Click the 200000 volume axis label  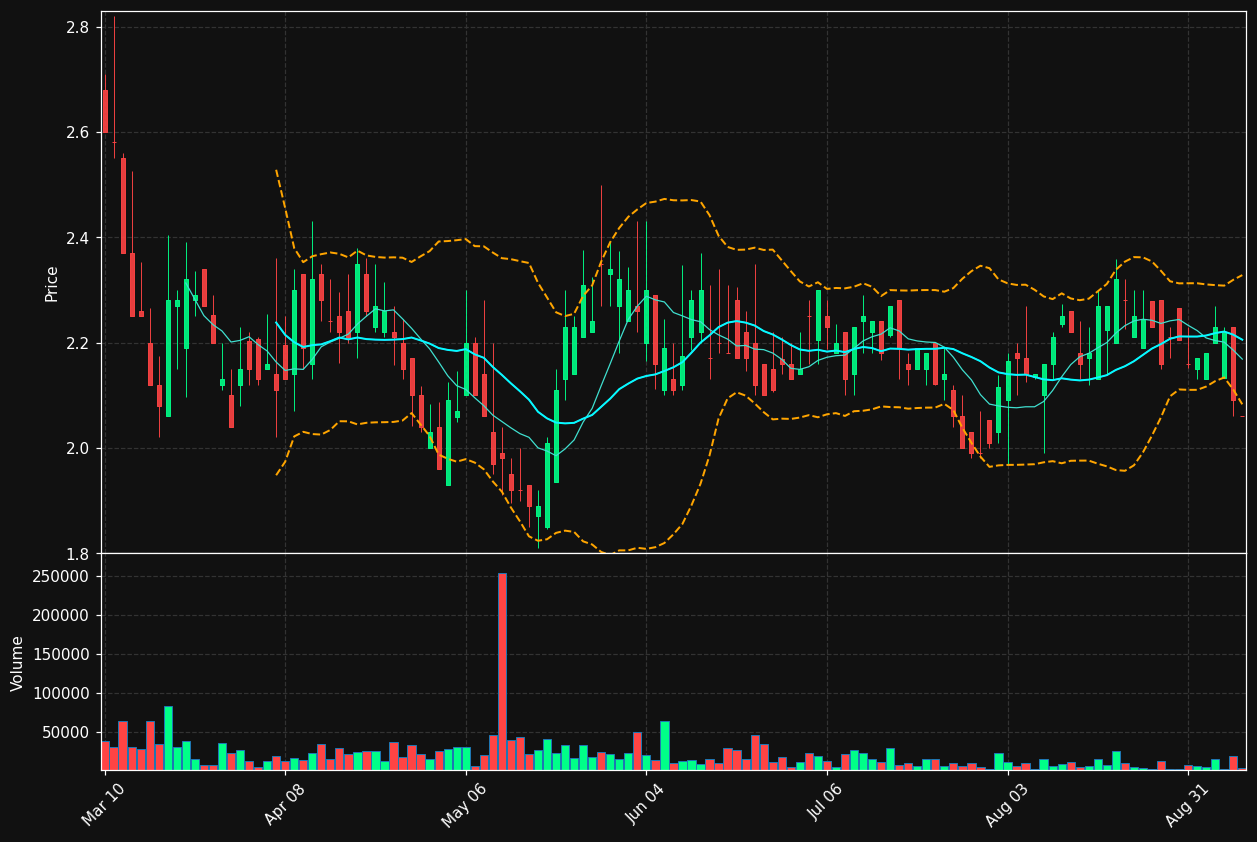pyautogui.click(x=62, y=616)
